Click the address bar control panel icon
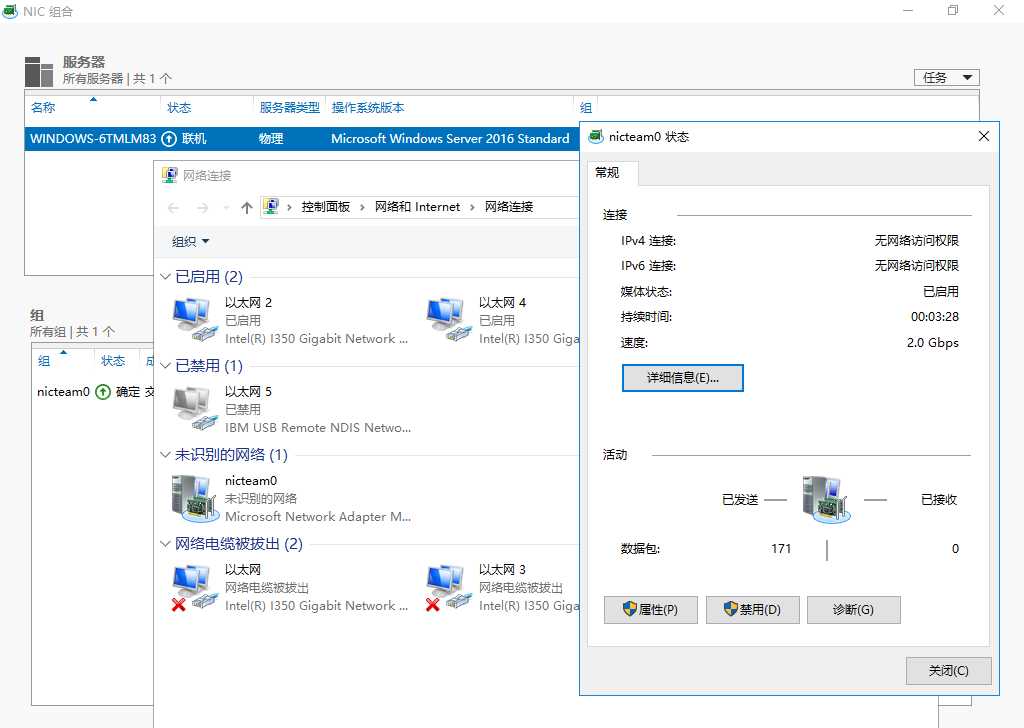The height and width of the screenshot is (728, 1024). (271, 206)
